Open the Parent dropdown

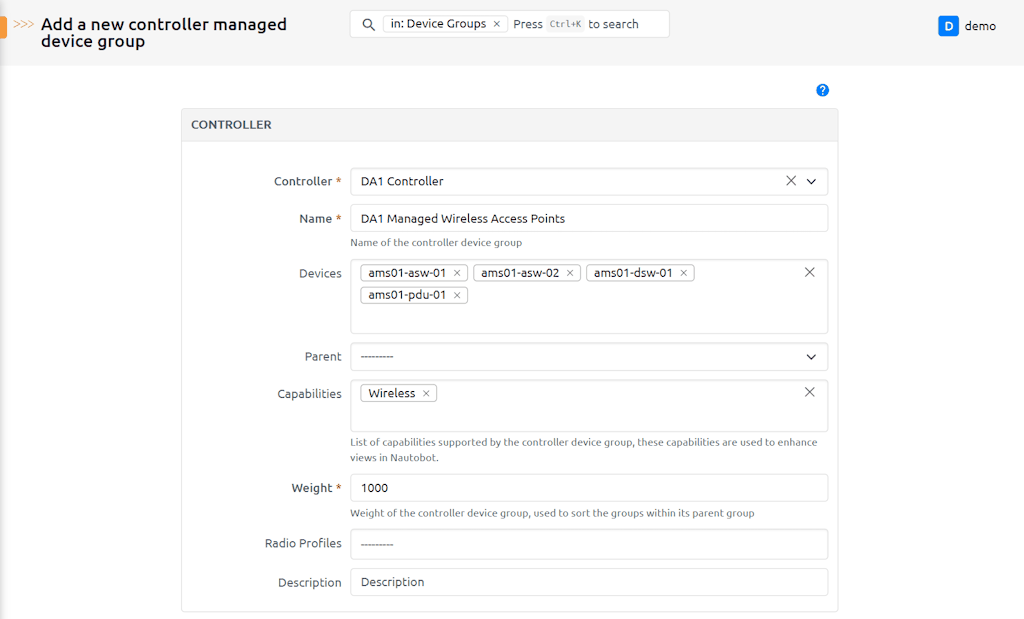[x=588, y=357]
